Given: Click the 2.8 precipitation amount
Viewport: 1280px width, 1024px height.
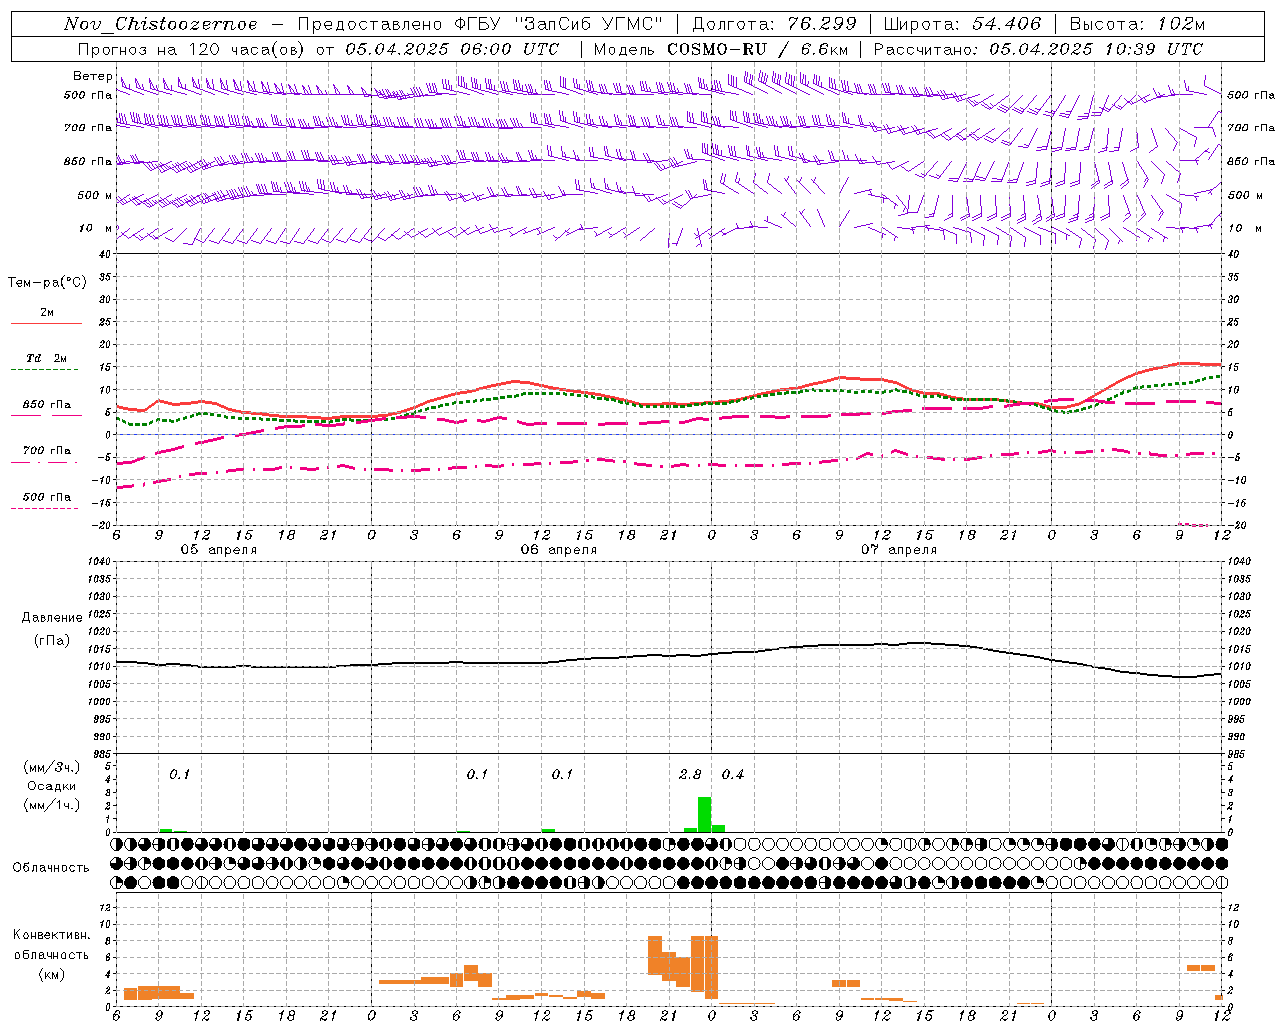Looking at the screenshot, I should 690,774.
